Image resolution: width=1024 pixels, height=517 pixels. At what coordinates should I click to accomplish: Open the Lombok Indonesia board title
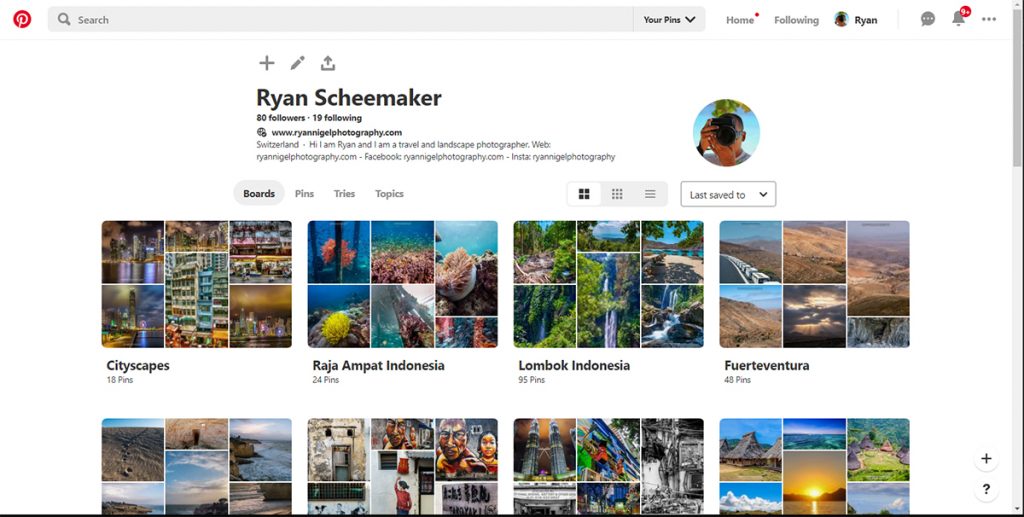coord(574,366)
